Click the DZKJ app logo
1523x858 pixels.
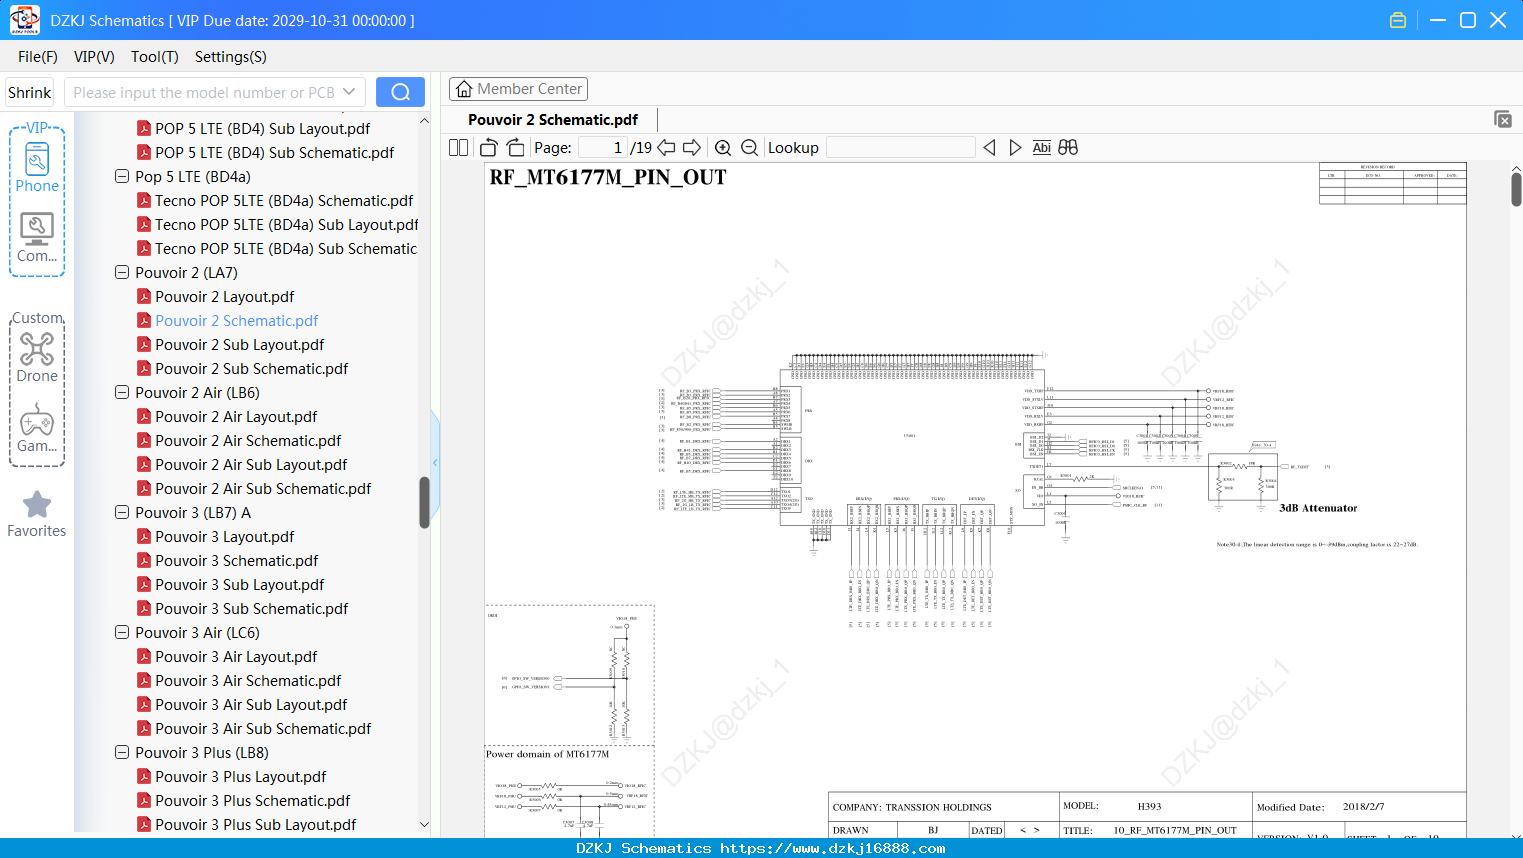tap(24, 20)
